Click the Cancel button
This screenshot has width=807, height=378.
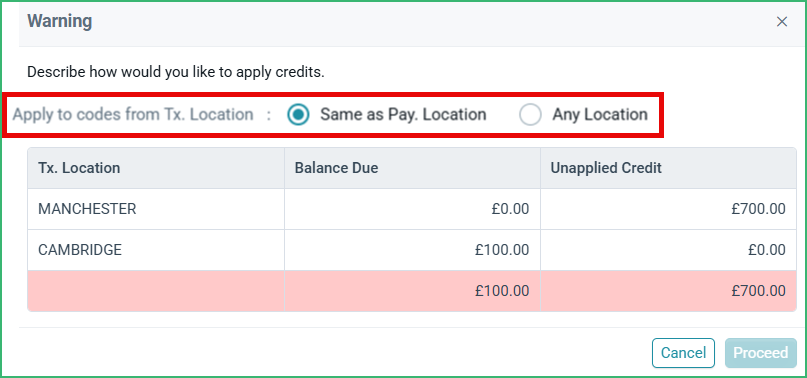coord(683,353)
